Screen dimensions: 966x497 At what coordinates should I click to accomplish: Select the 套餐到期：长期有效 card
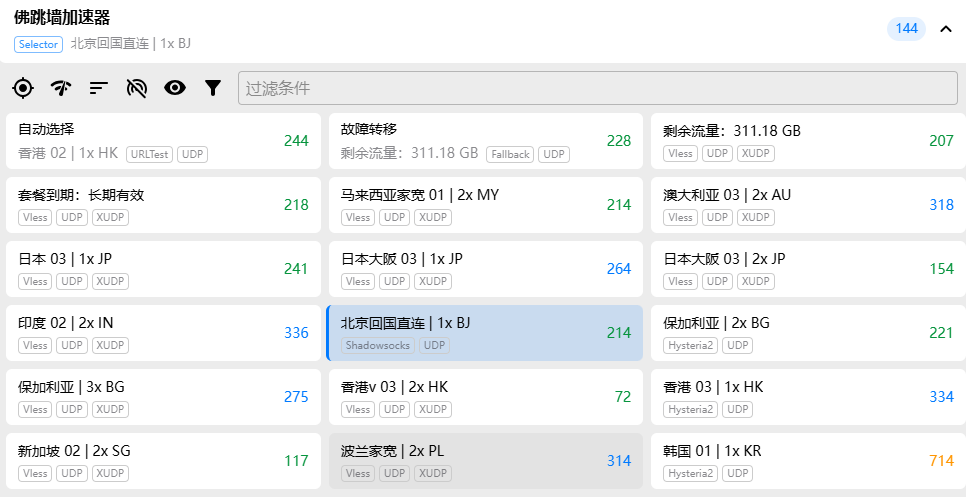(x=163, y=205)
